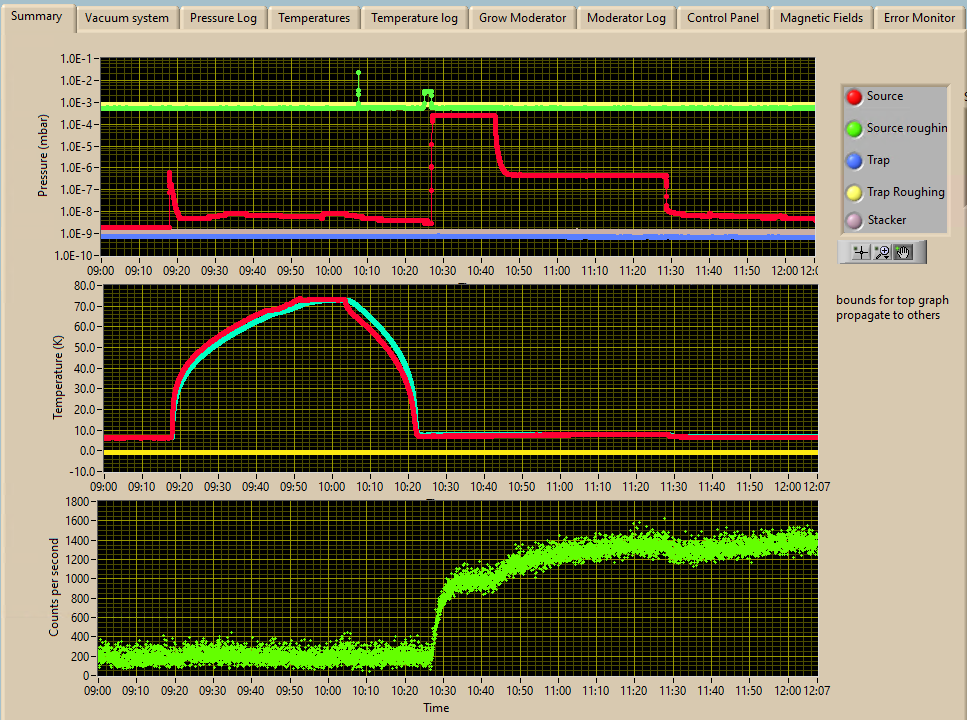Activate the hand panning tool

pyautogui.click(x=903, y=252)
